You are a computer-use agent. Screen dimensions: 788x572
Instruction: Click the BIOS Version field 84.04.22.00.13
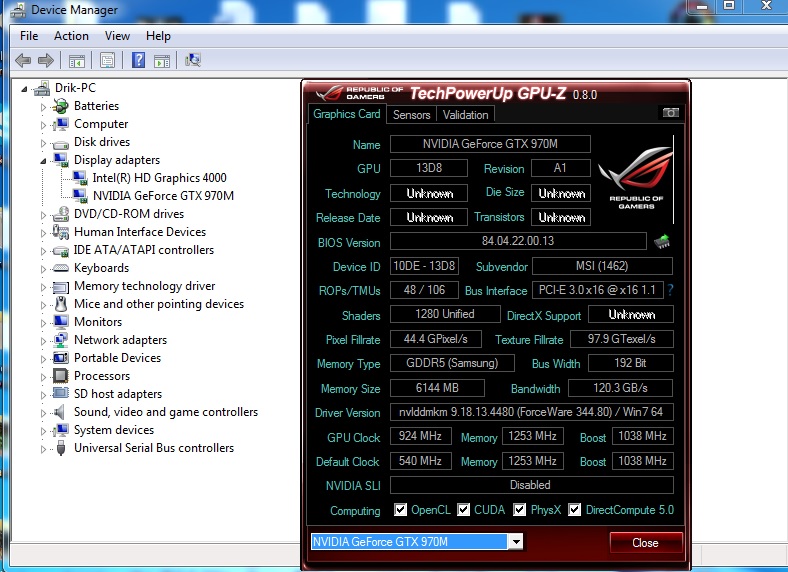(x=518, y=241)
